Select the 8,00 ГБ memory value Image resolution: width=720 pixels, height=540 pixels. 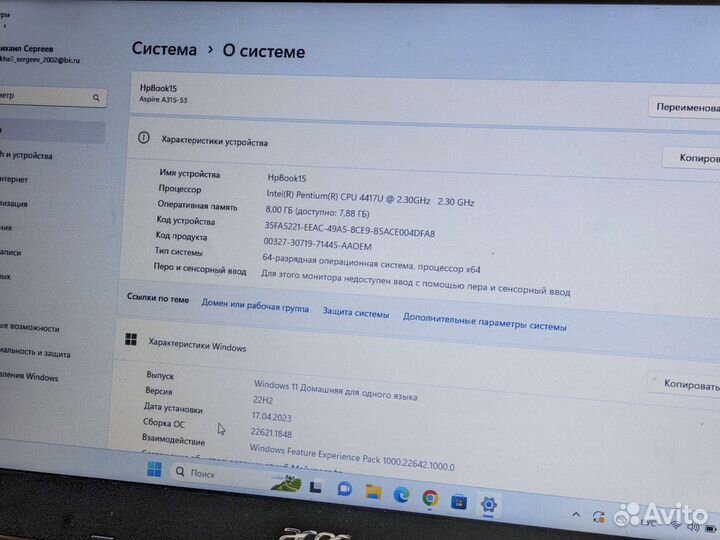317,211
